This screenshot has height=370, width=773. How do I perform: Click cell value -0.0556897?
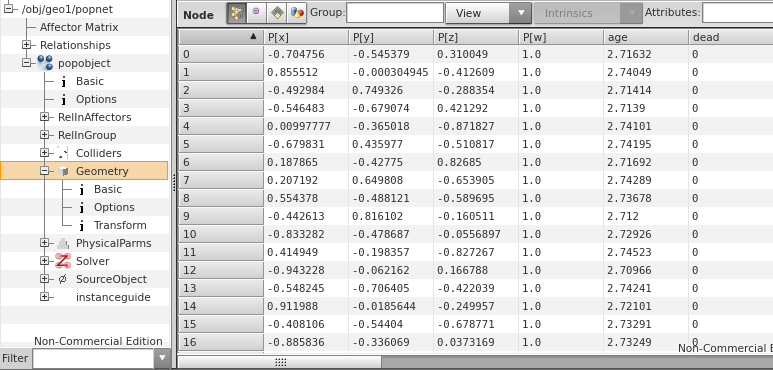click(468, 234)
